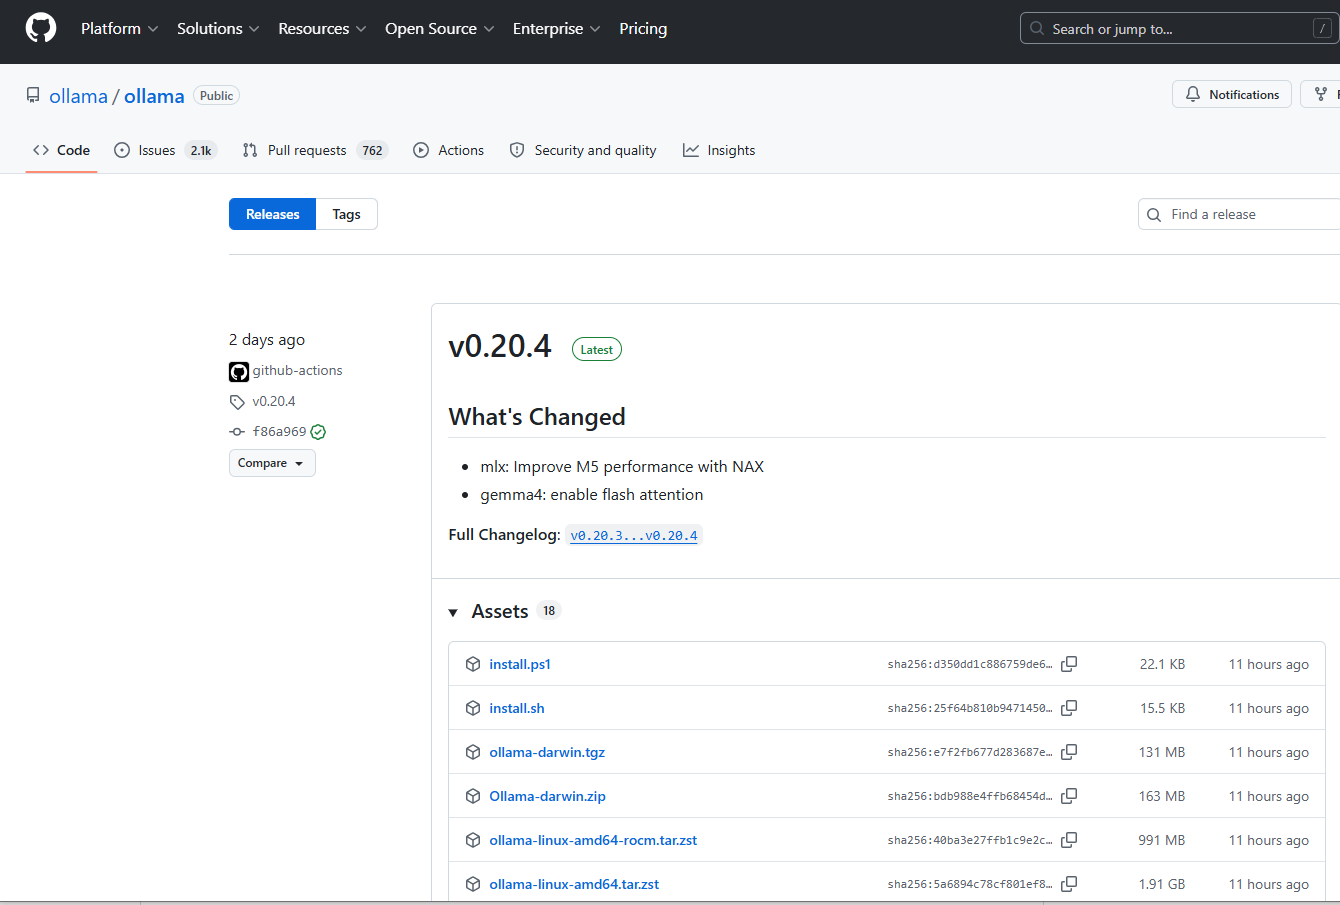
Task: Switch to the Code tab
Action: coord(61,150)
